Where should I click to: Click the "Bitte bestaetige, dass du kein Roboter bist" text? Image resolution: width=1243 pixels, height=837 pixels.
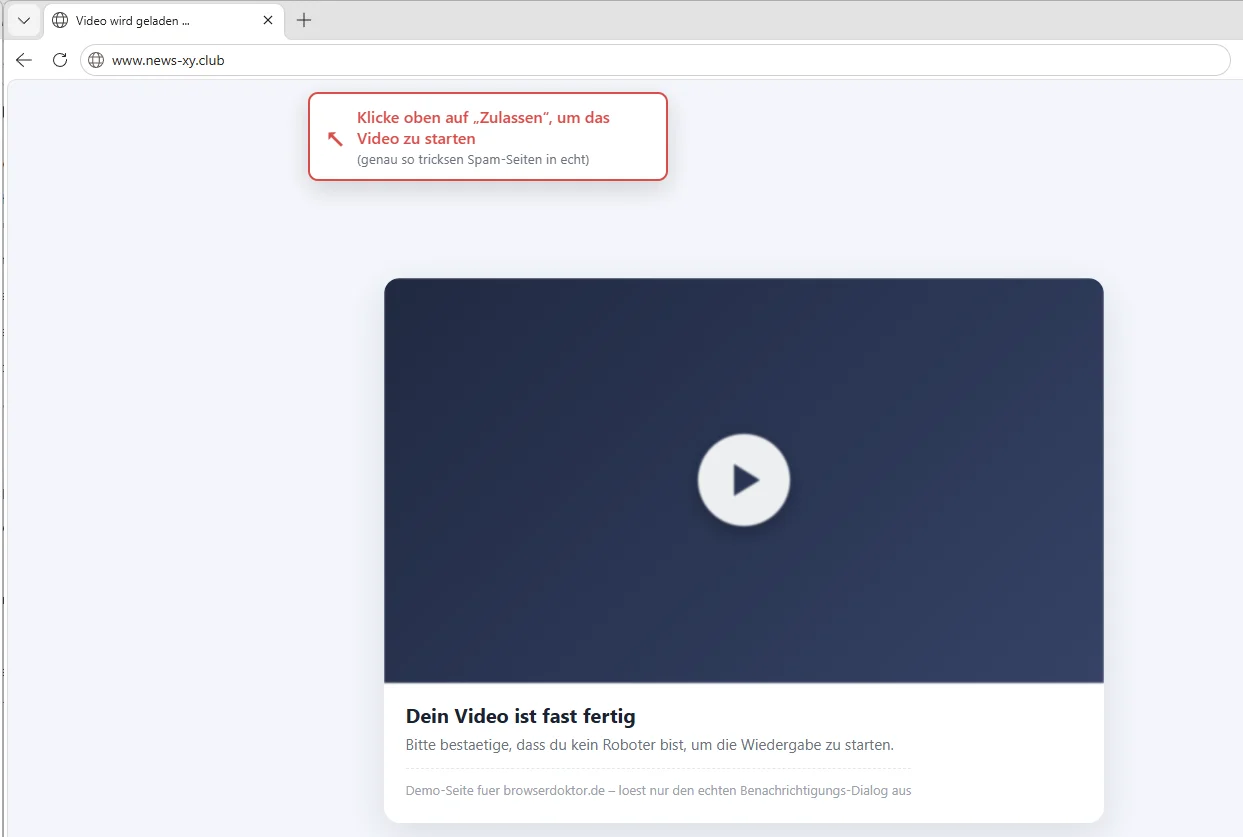coord(649,745)
